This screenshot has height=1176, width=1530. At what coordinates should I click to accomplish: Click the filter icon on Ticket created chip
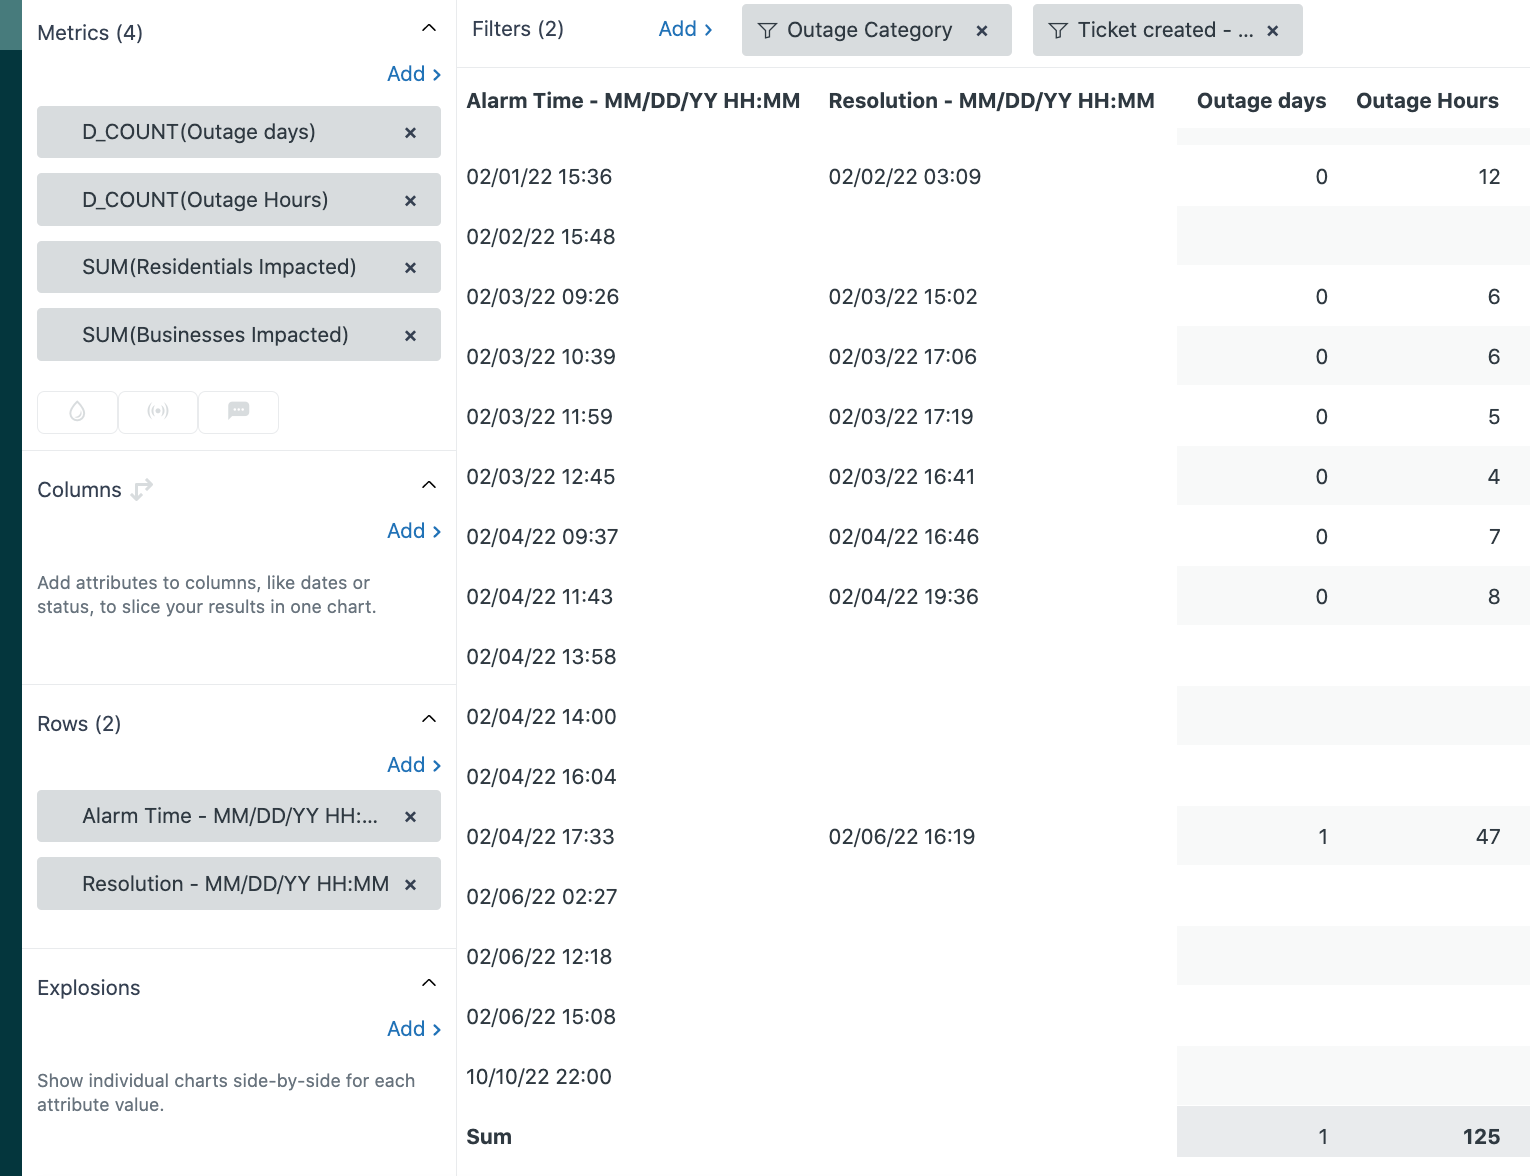(1058, 30)
